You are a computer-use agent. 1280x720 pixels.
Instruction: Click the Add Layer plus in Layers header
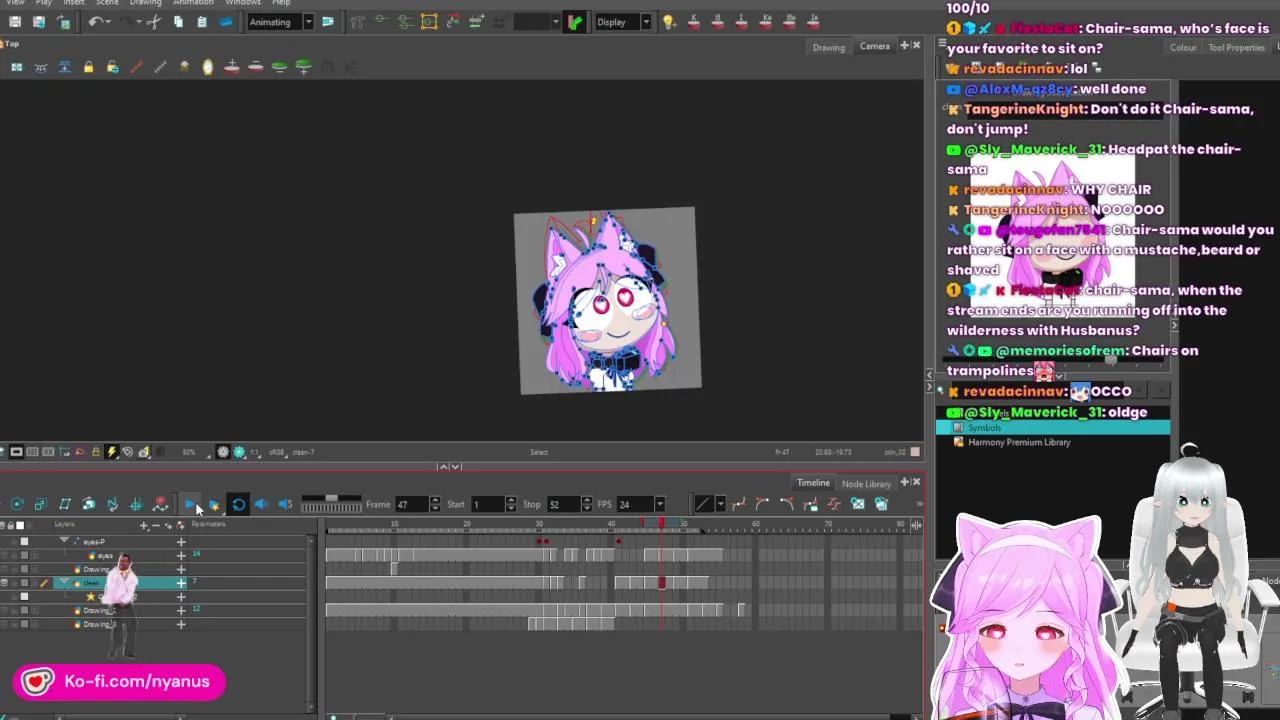click(144, 525)
